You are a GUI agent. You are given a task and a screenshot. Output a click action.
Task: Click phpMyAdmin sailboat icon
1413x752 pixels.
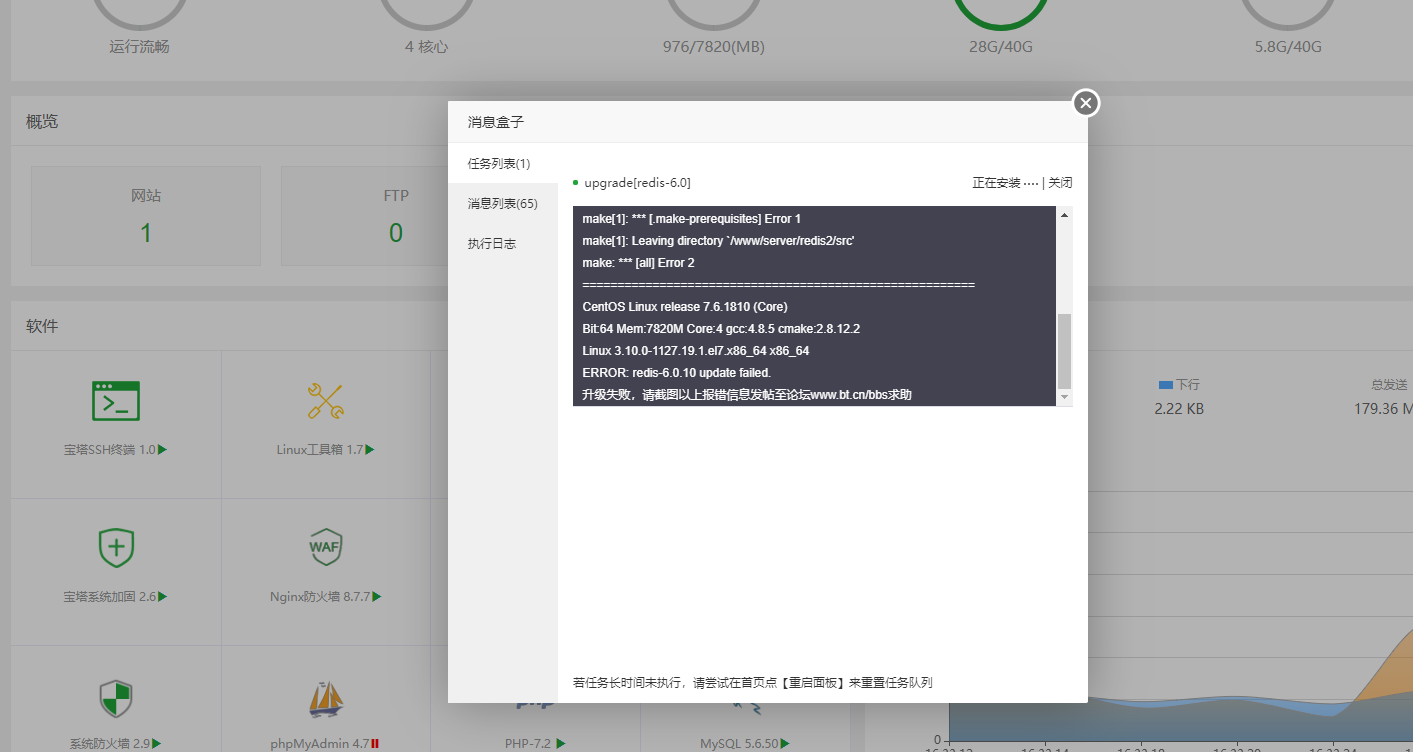326,699
